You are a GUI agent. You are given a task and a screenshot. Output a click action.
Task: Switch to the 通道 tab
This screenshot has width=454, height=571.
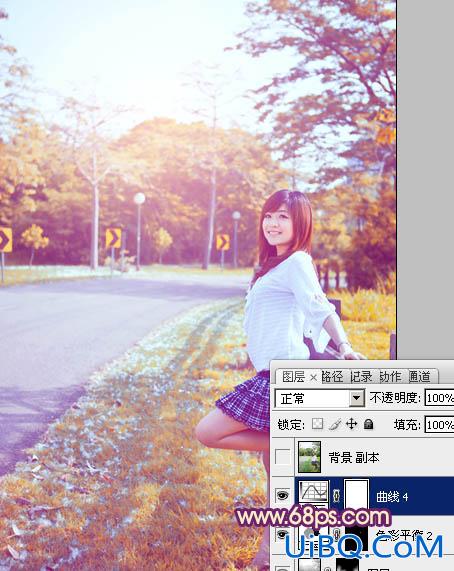pyautogui.click(x=420, y=377)
